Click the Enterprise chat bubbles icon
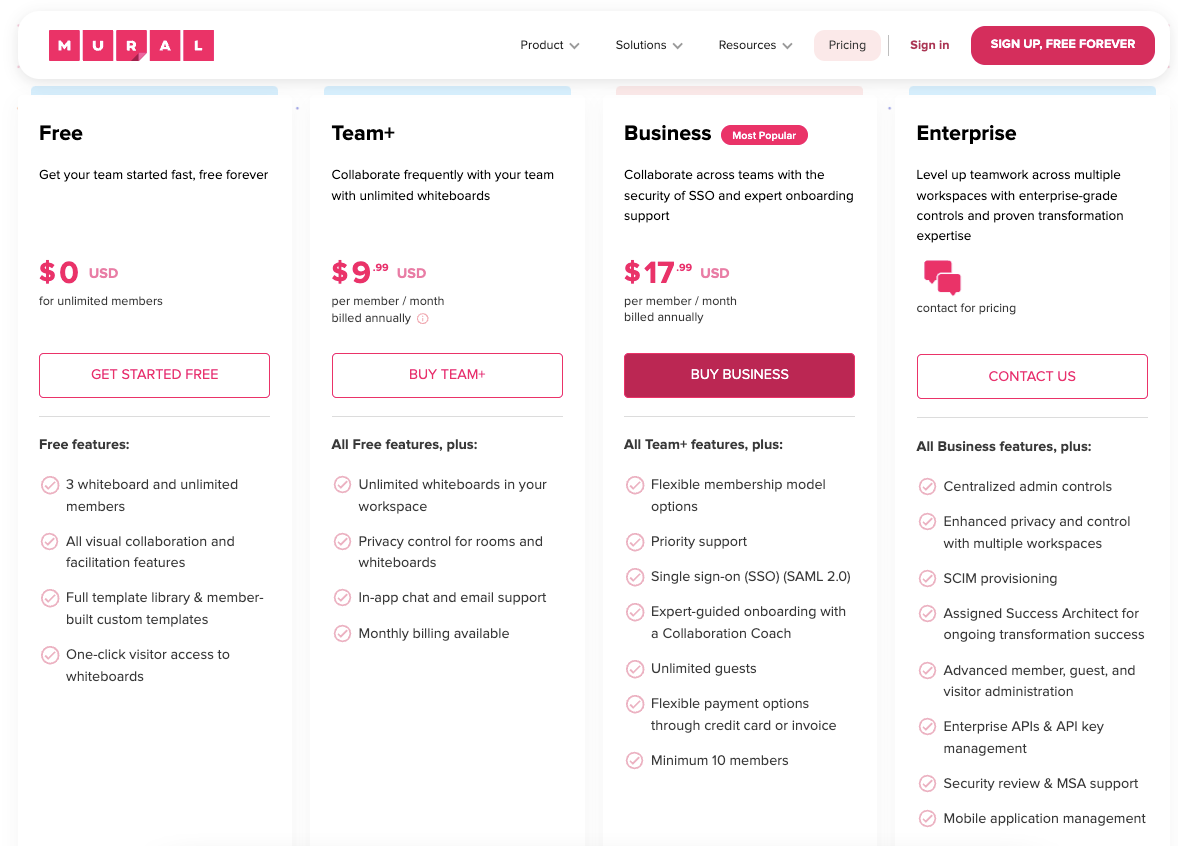Screen dimensions: 1178x846 [942, 277]
